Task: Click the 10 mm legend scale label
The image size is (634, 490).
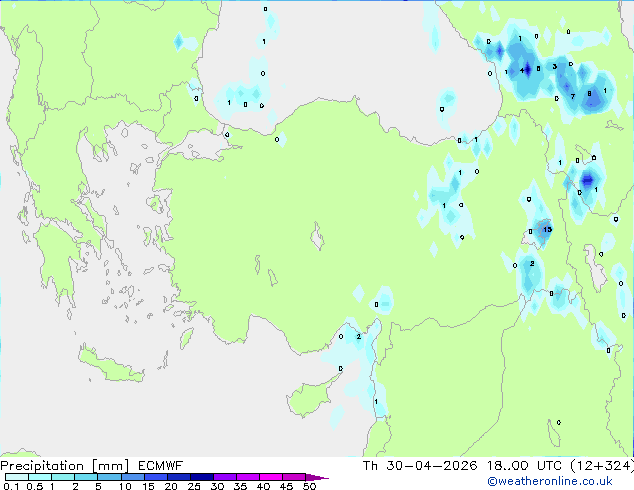Action: pyautogui.click(x=125, y=487)
